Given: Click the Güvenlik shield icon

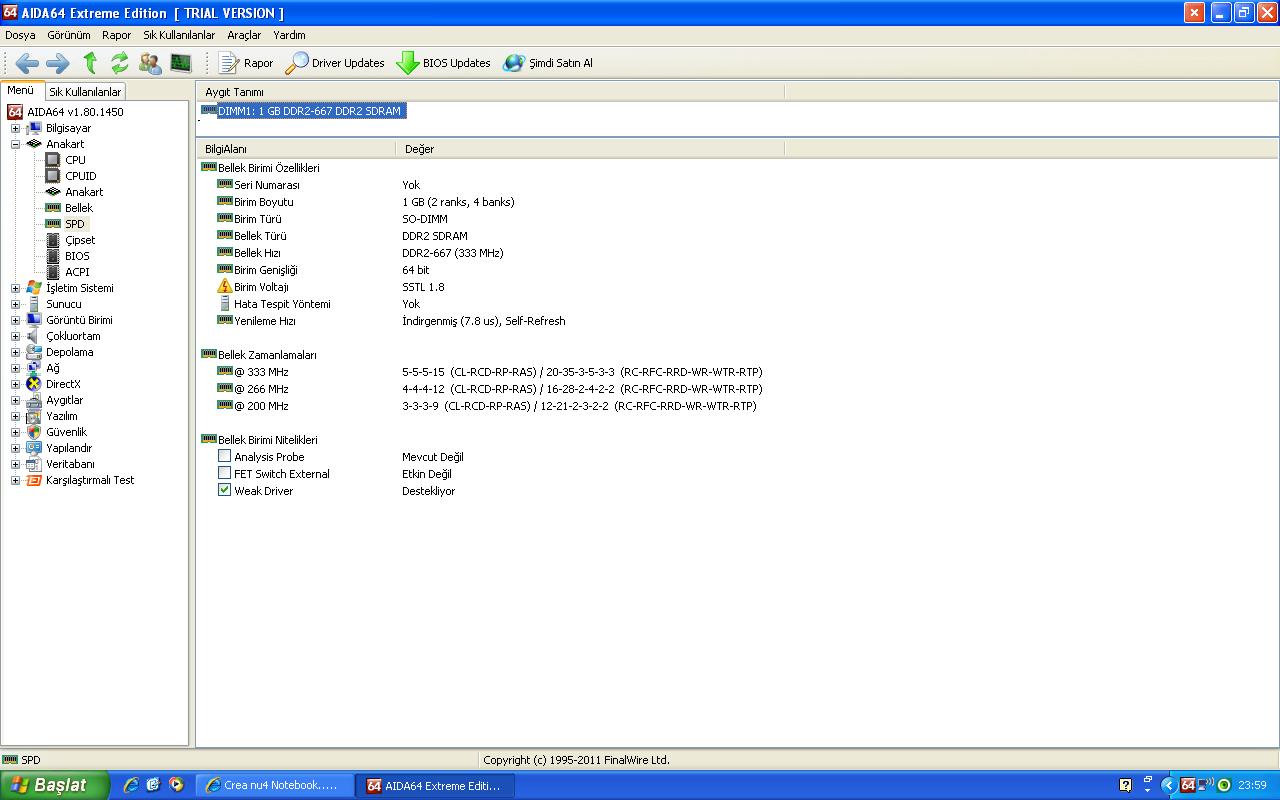Looking at the screenshot, I should pyautogui.click(x=34, y=432).
